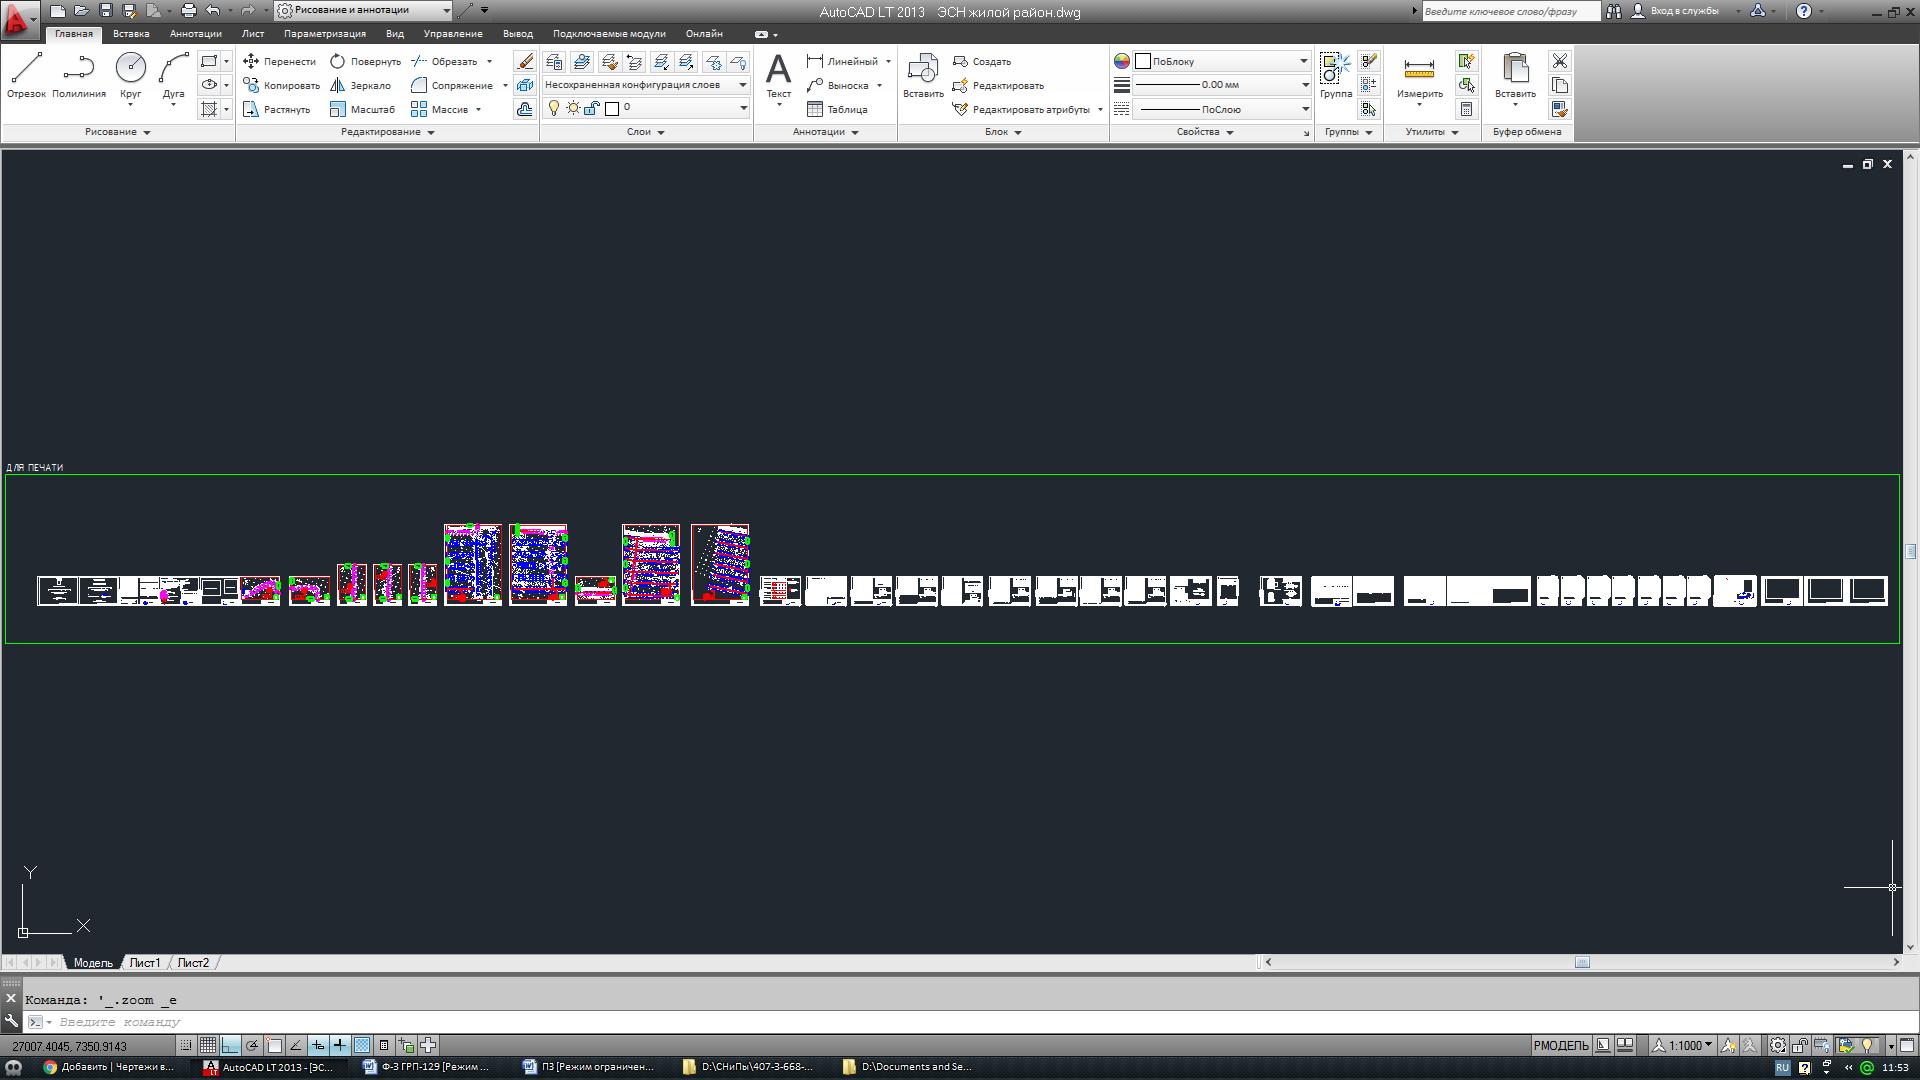This screenshot has width=1920, height=1080.
Task: Click the Перенести move tool
Action: (279, 61)
